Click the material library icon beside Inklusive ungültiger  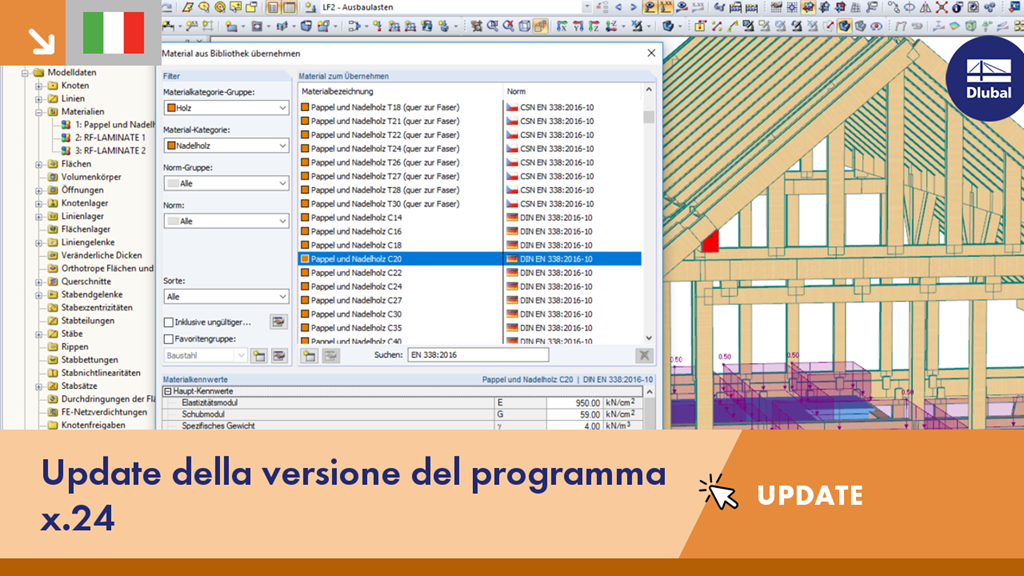279,322
